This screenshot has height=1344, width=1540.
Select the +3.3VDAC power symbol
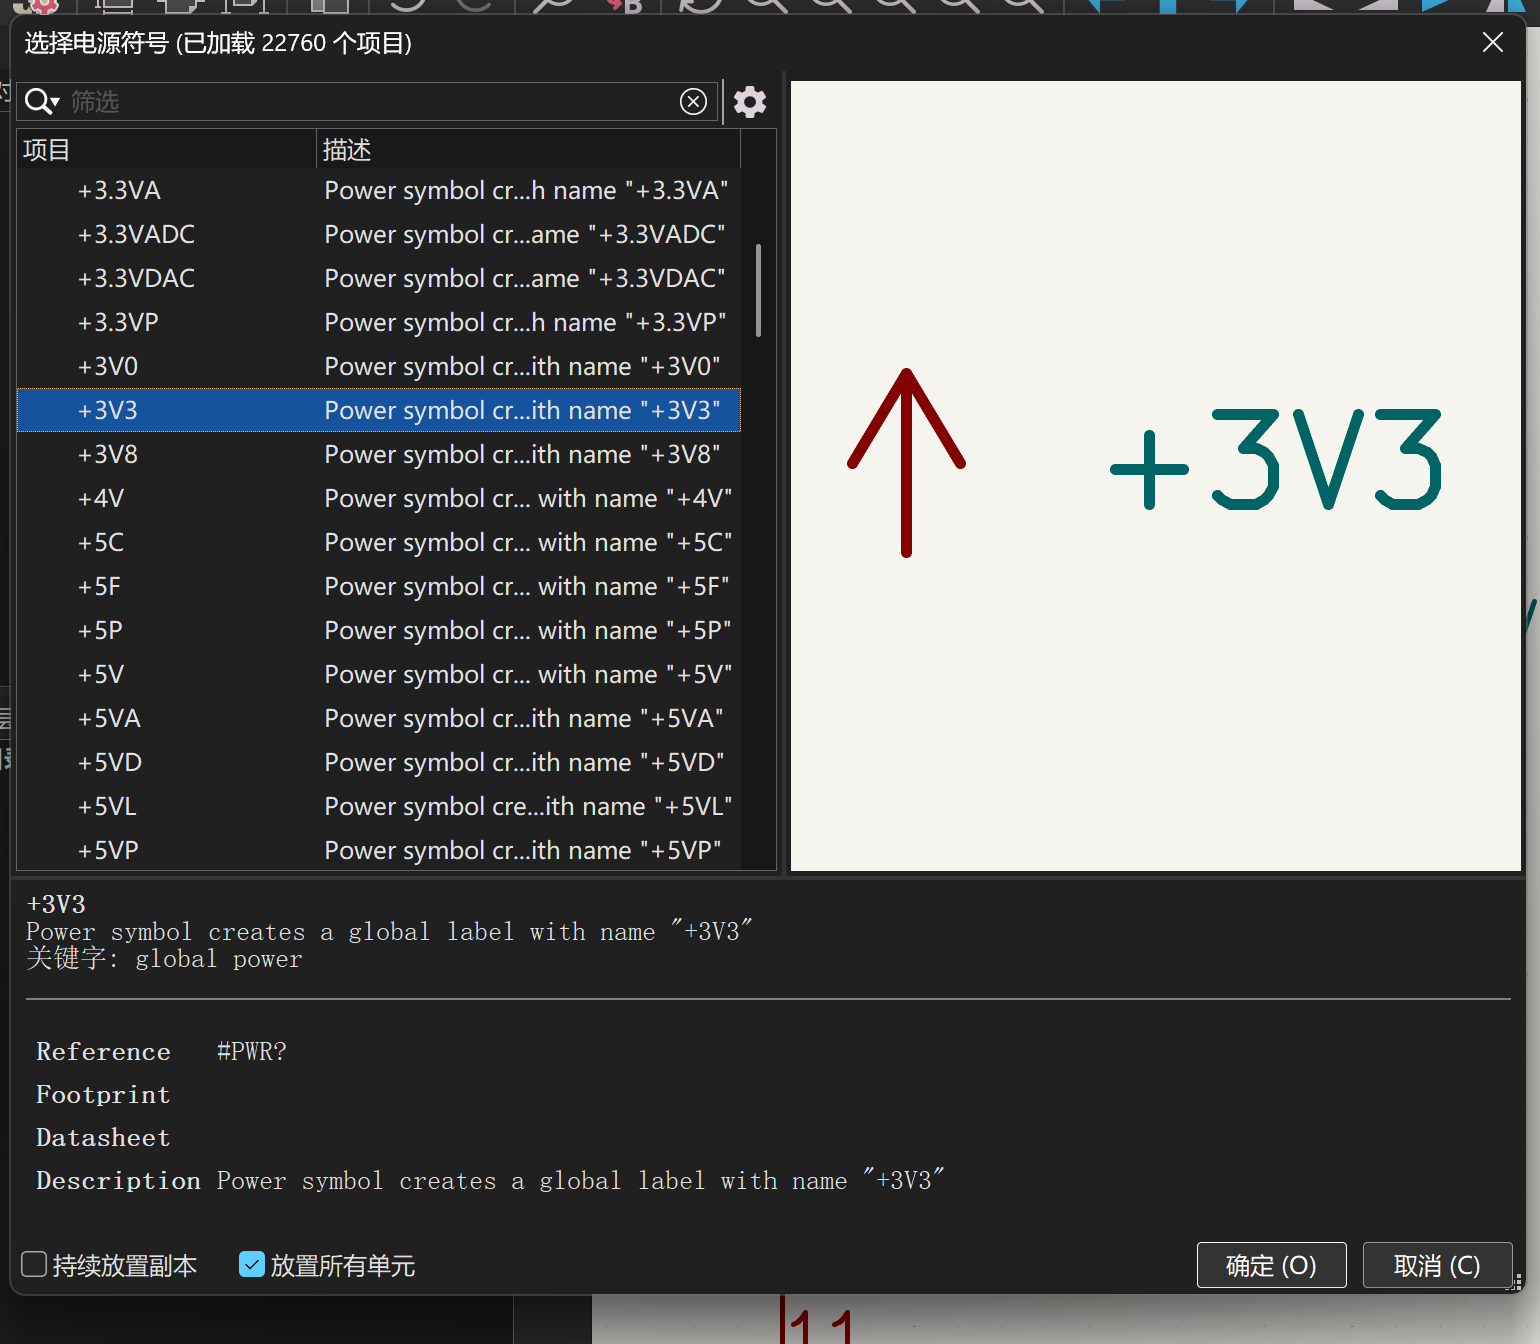378,278
